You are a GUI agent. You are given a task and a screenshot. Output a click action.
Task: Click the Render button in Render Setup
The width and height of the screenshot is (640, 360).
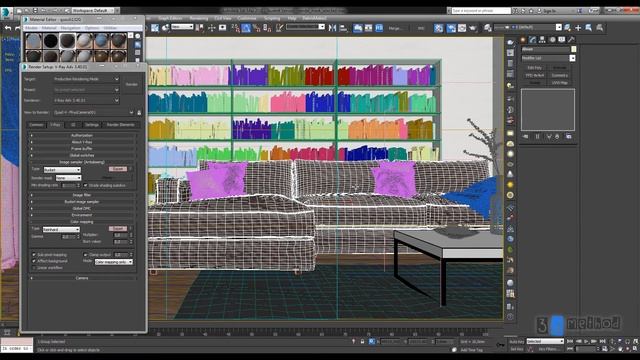(131, 84)
